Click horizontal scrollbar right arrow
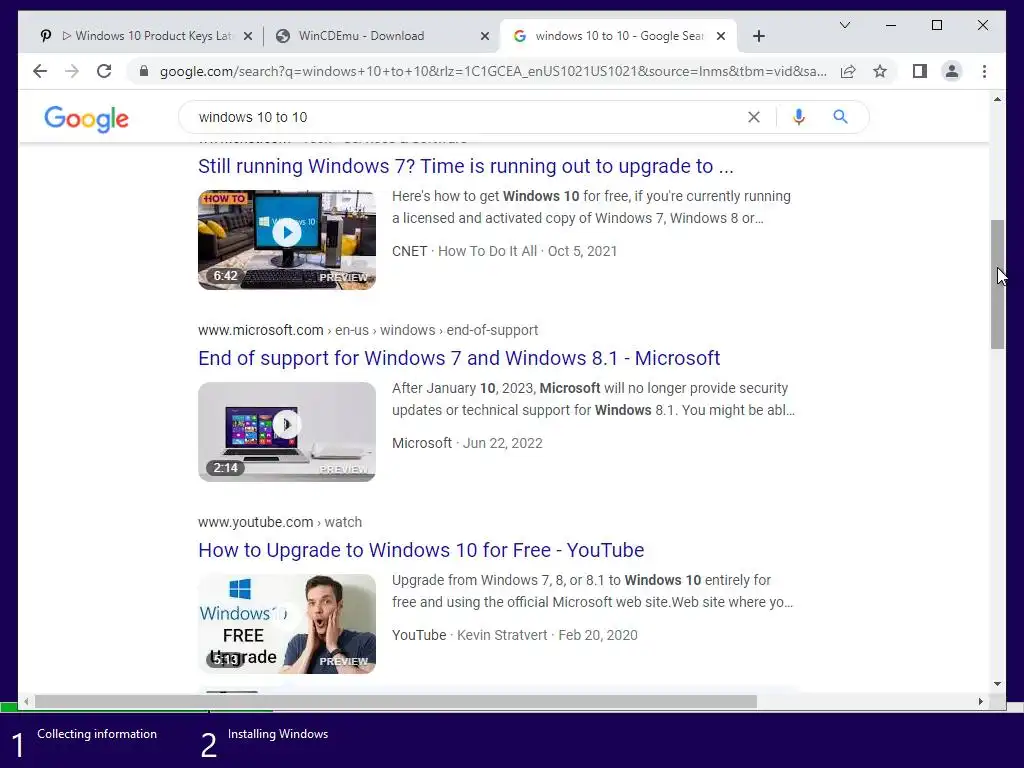 [980, 701]
